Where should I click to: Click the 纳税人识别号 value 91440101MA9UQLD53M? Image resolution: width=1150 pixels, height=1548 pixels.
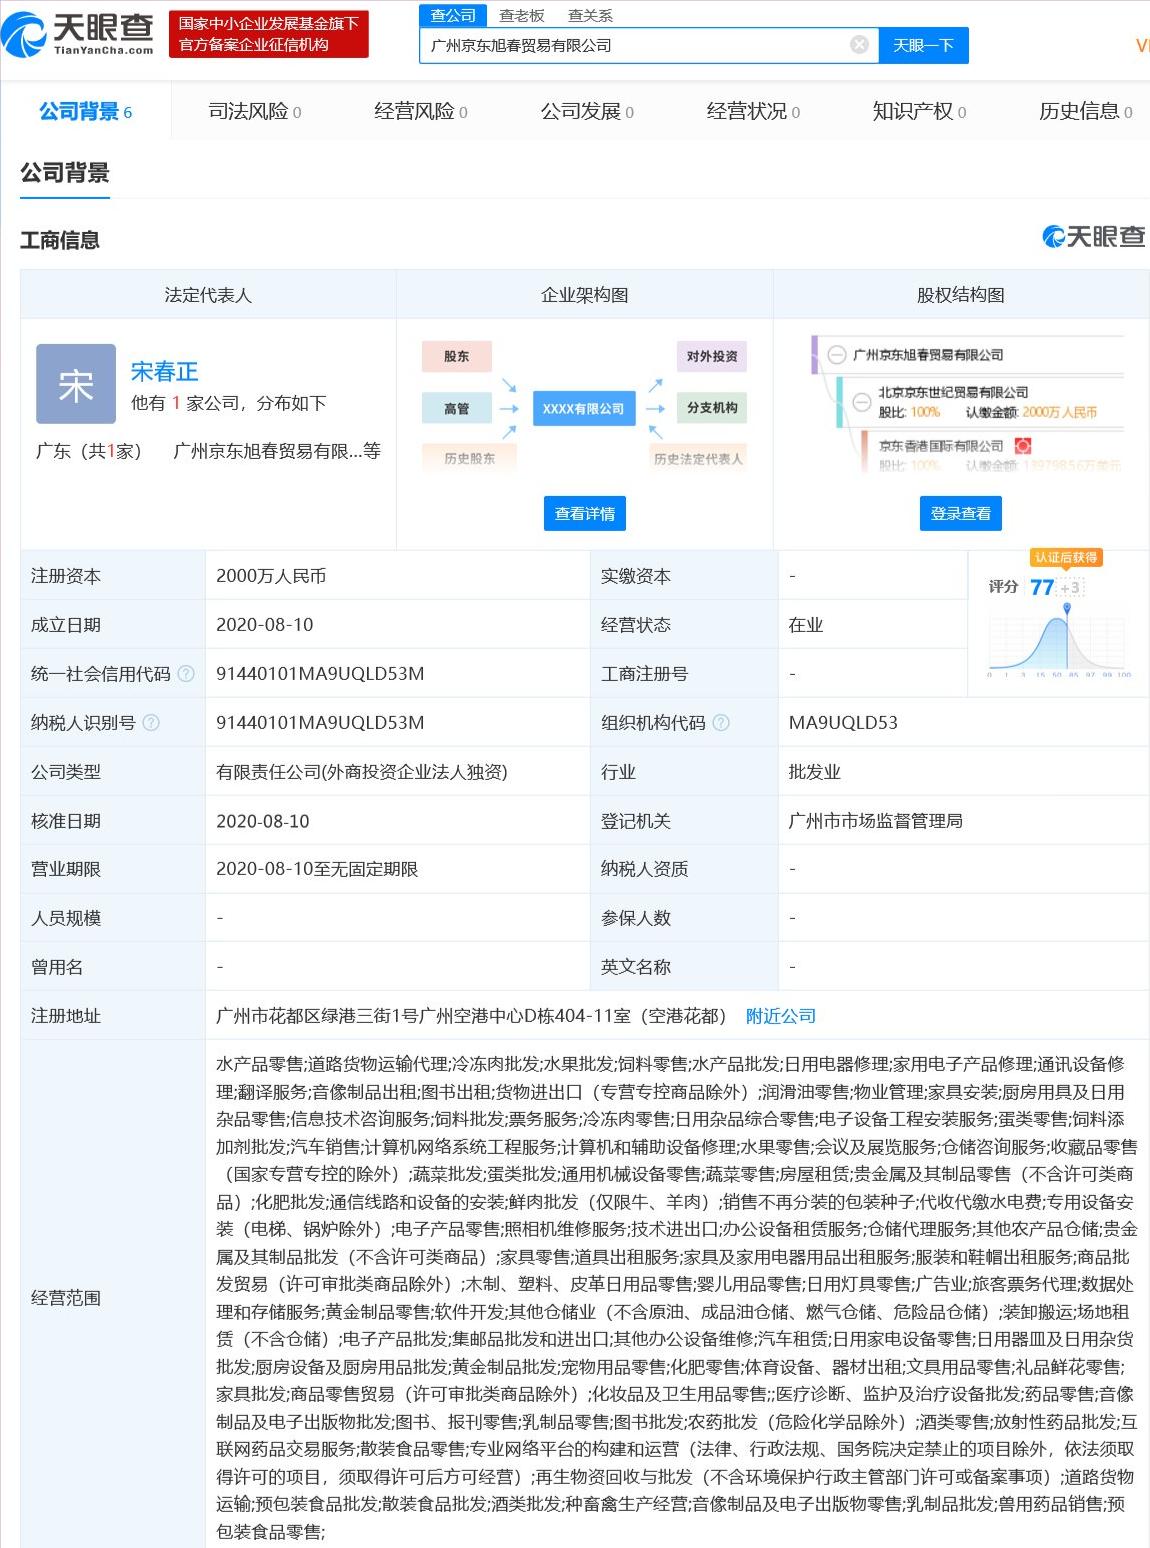[320, 723]
